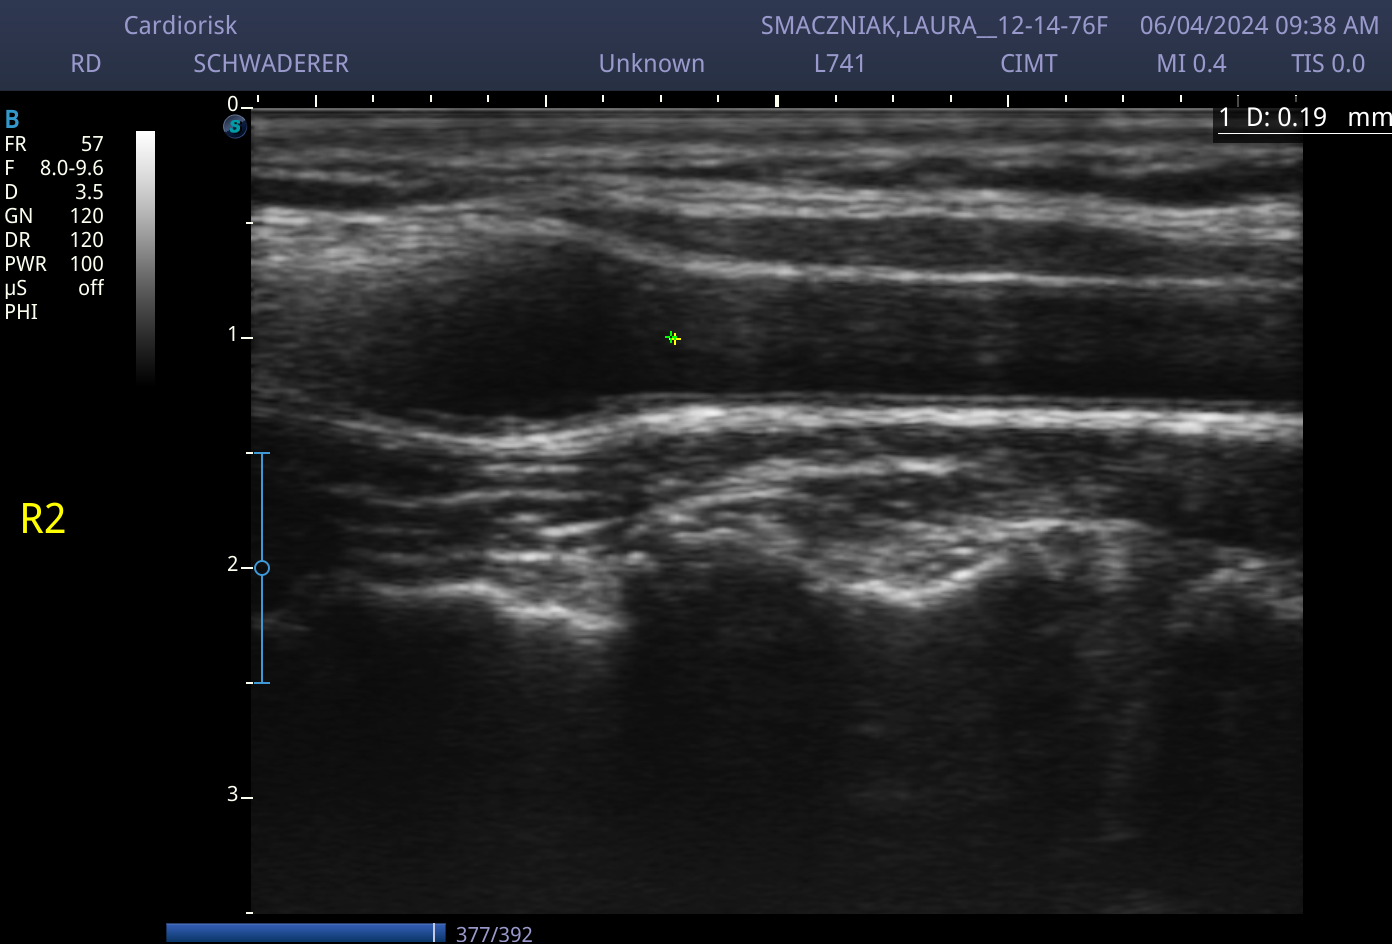Click the 377/392 frame counter
The height and width of the screenshot is (944, 1392).
pyautogui.click(x=494, y=934)
